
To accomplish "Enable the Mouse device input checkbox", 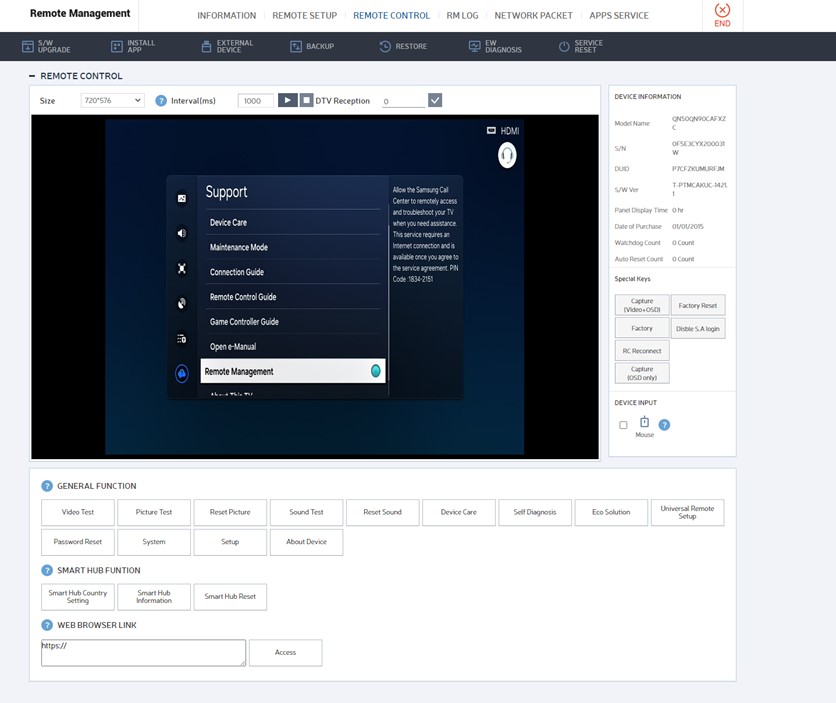I will point(623,425).
